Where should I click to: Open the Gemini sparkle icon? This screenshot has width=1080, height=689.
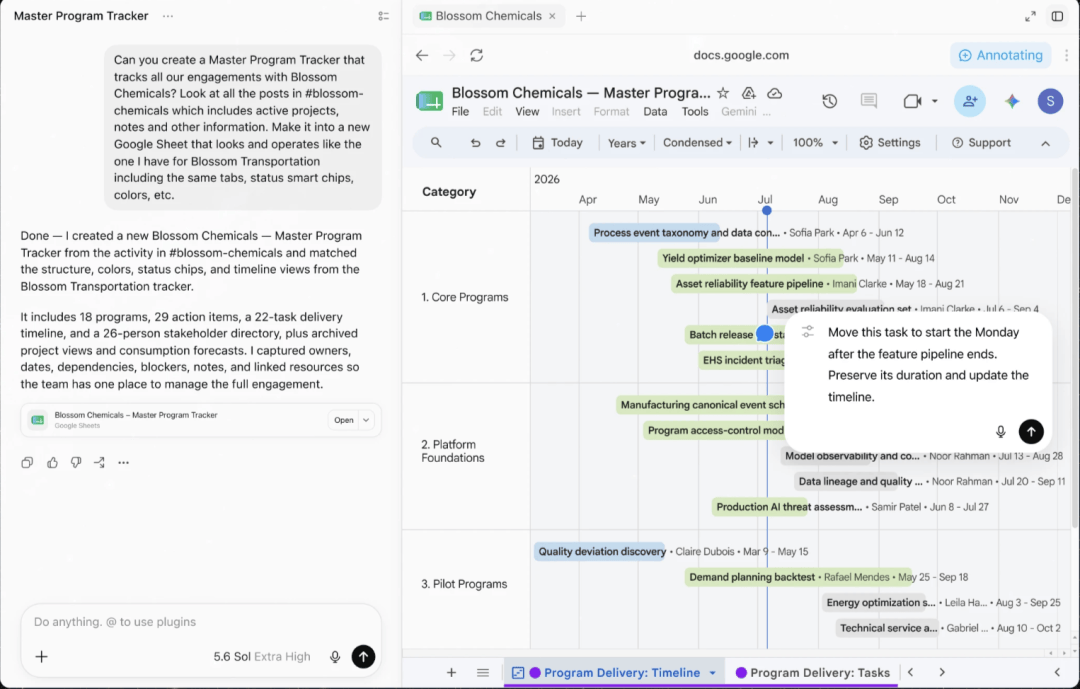(x=1012, y=101)
